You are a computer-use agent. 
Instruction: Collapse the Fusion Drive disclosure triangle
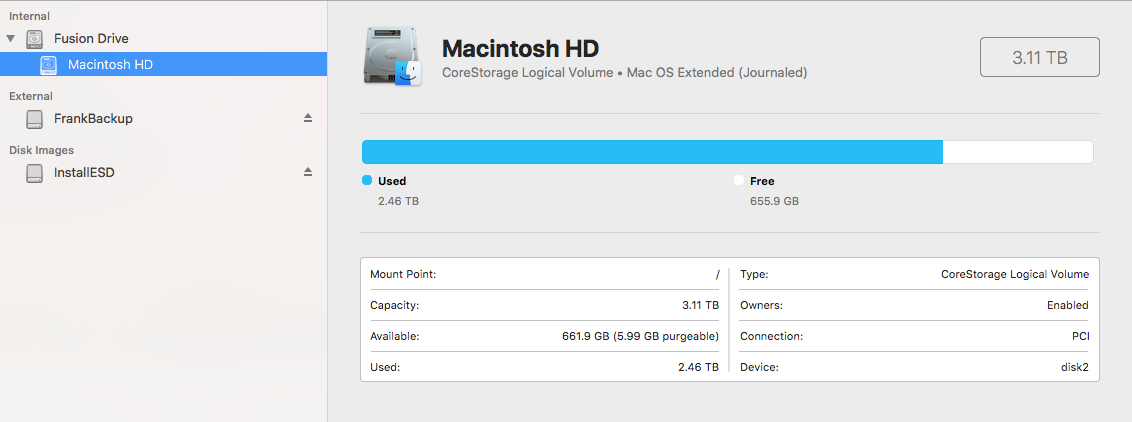(11, 38)
